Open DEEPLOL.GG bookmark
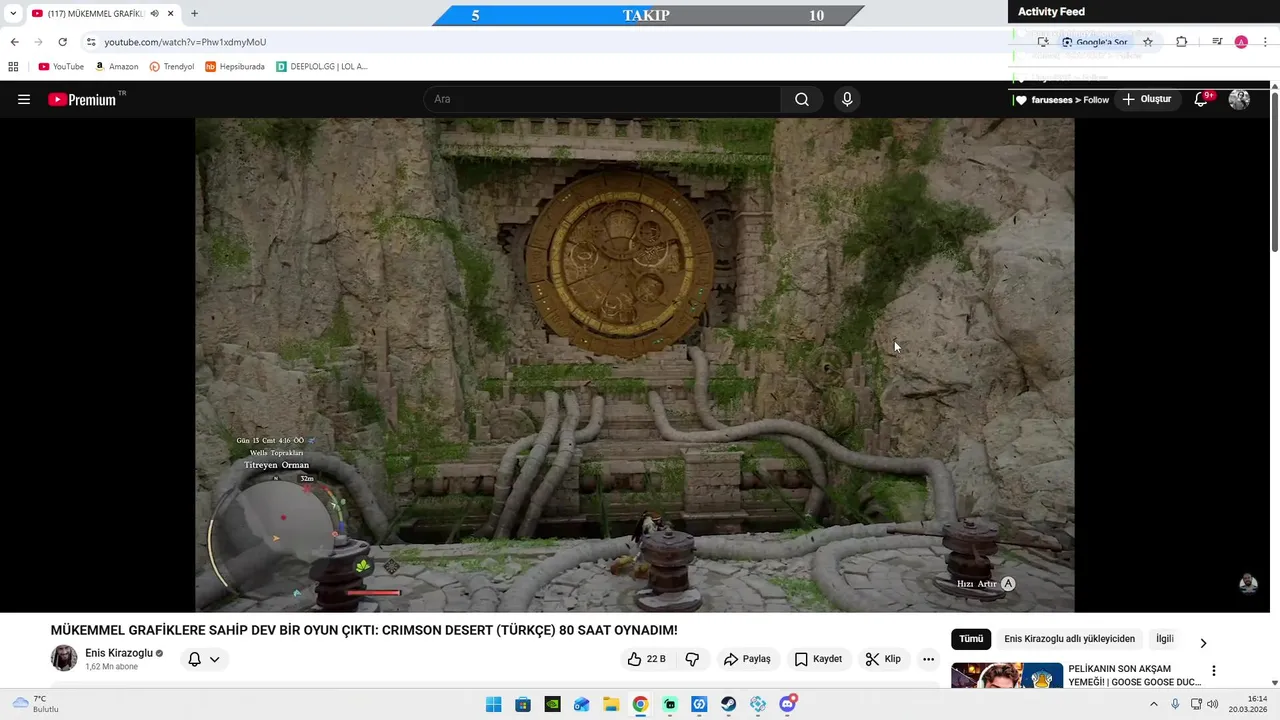 coord(322,67)
